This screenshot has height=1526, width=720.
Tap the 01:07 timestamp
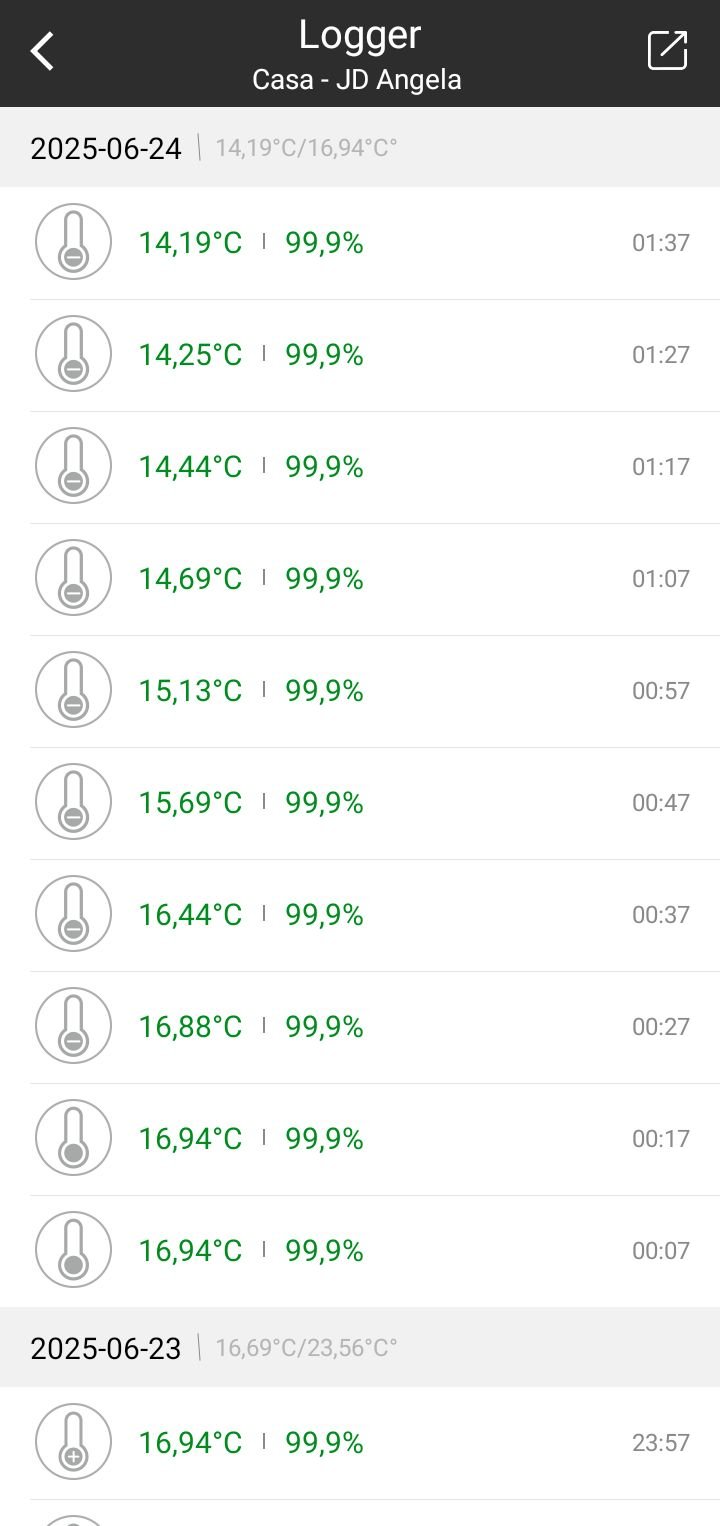click(x=660, y=579)
